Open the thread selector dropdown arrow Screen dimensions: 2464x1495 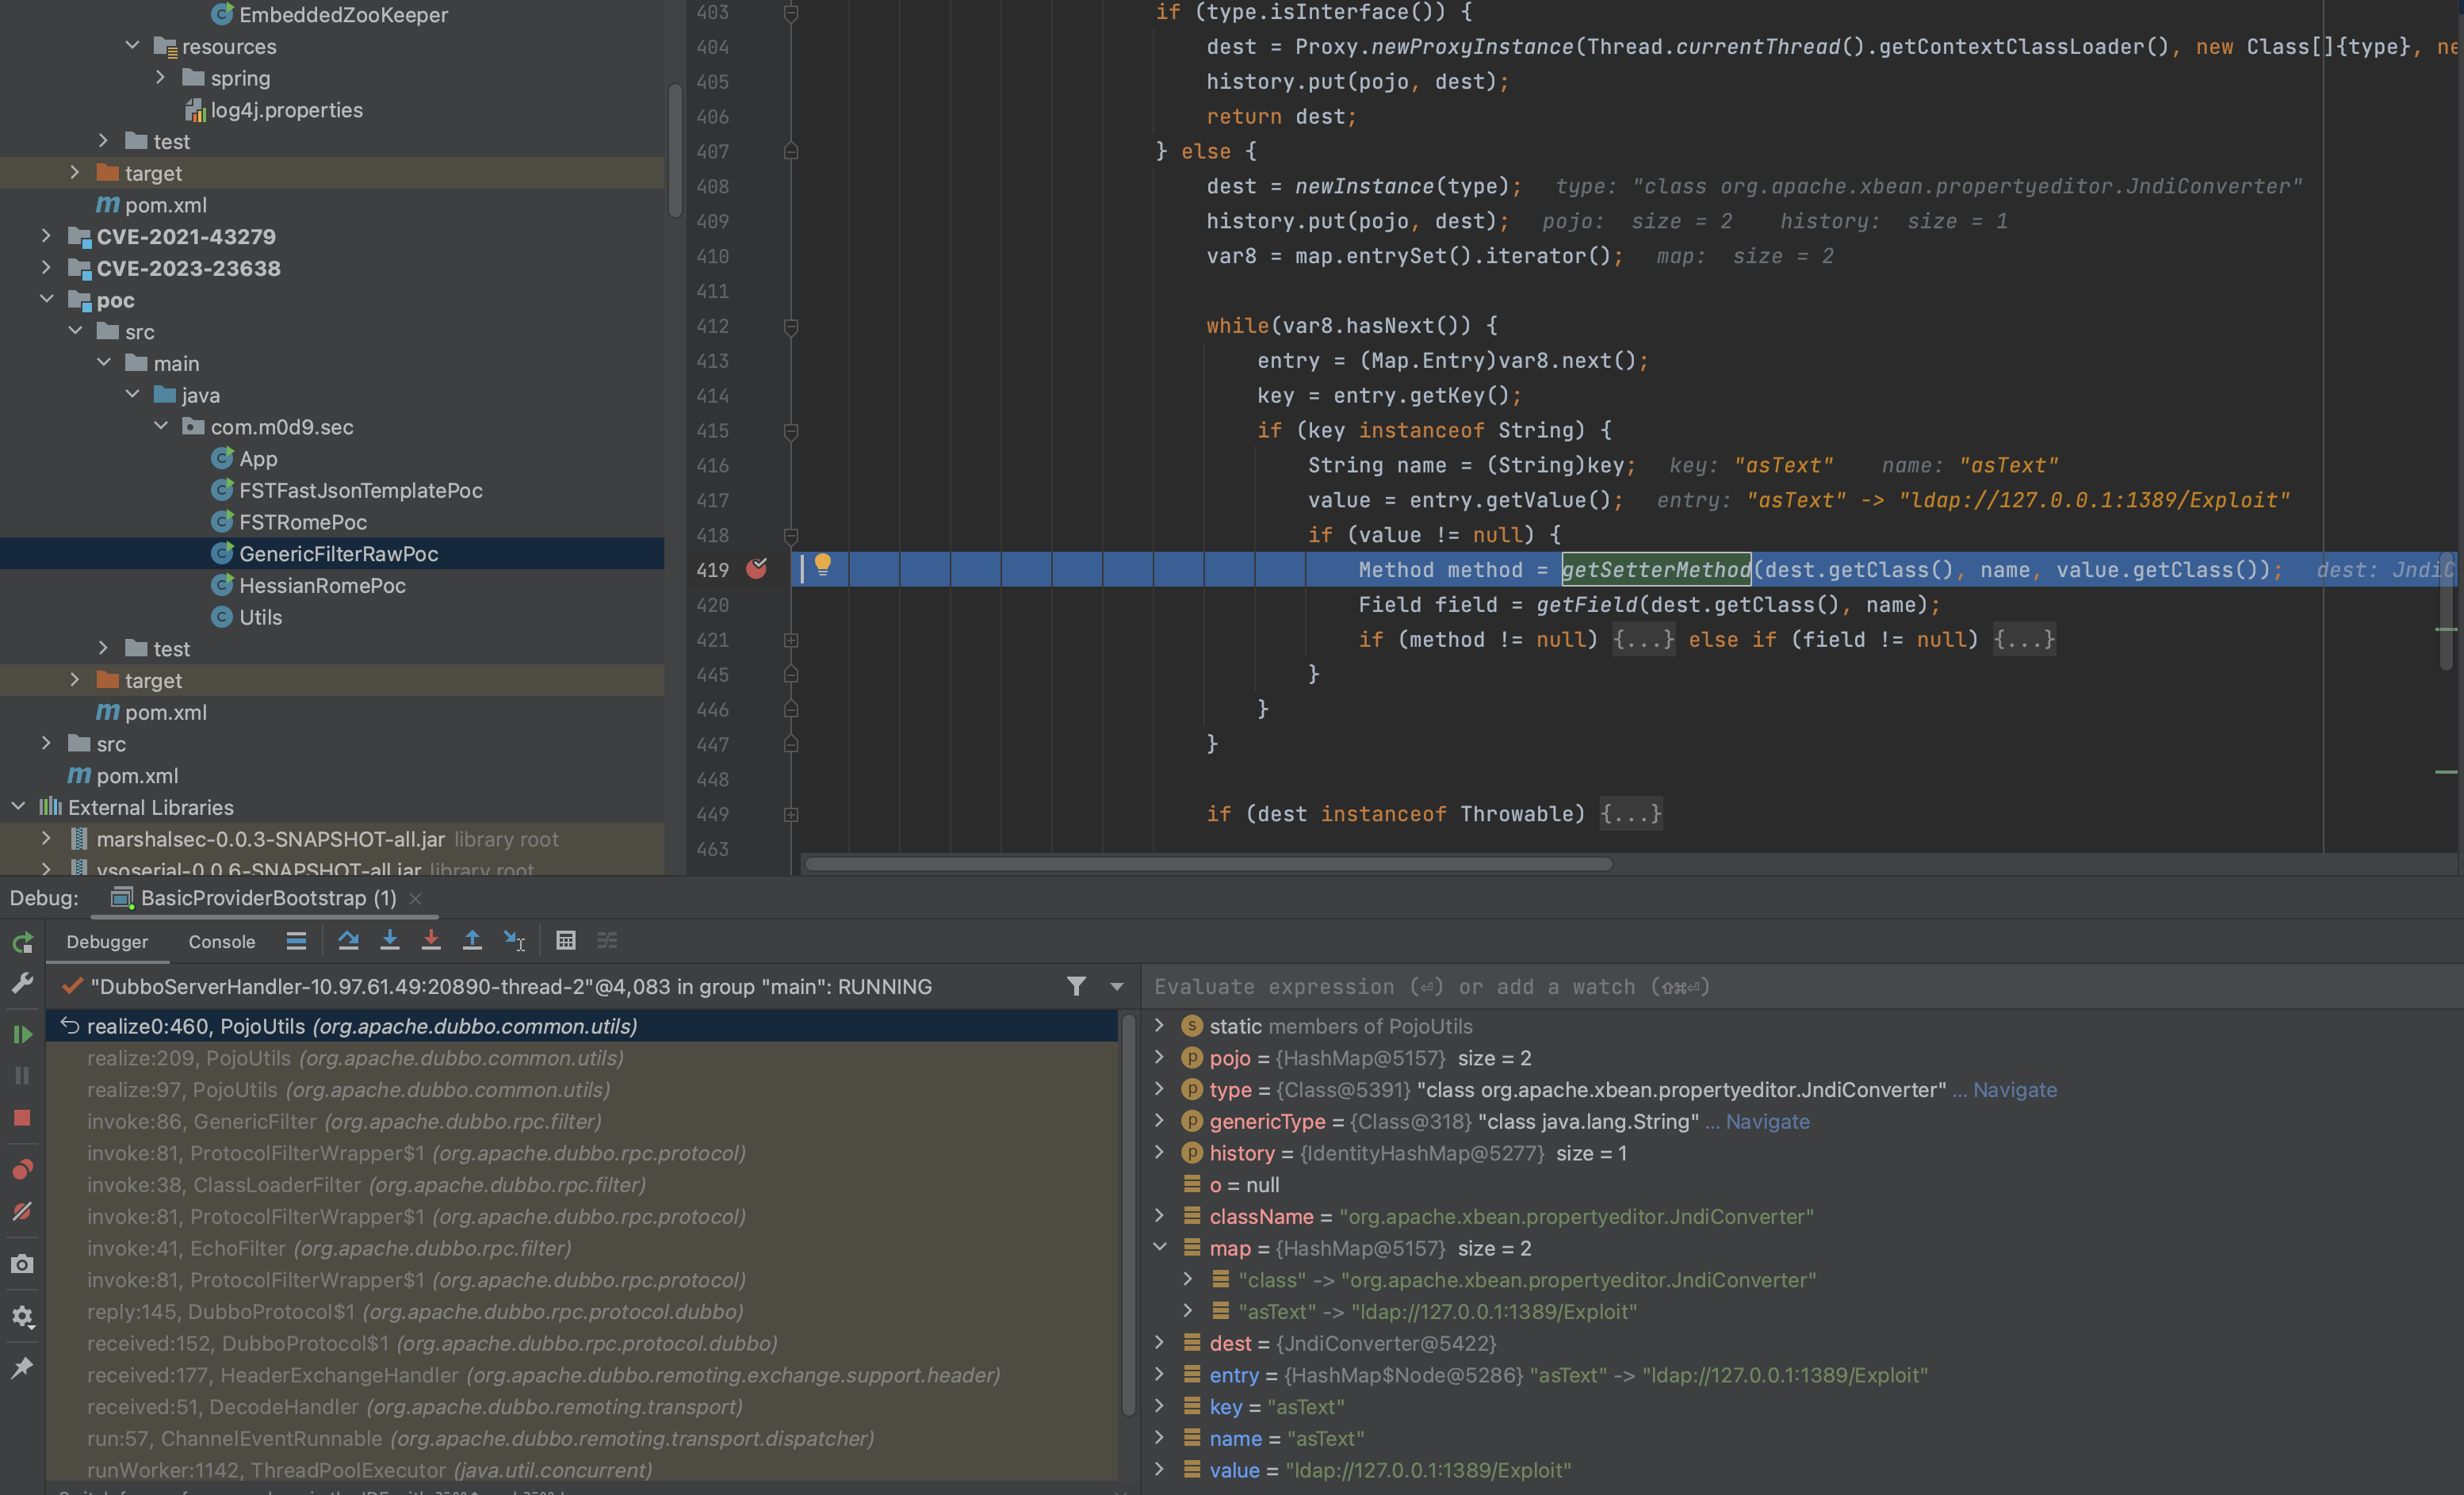(1117, 986)
